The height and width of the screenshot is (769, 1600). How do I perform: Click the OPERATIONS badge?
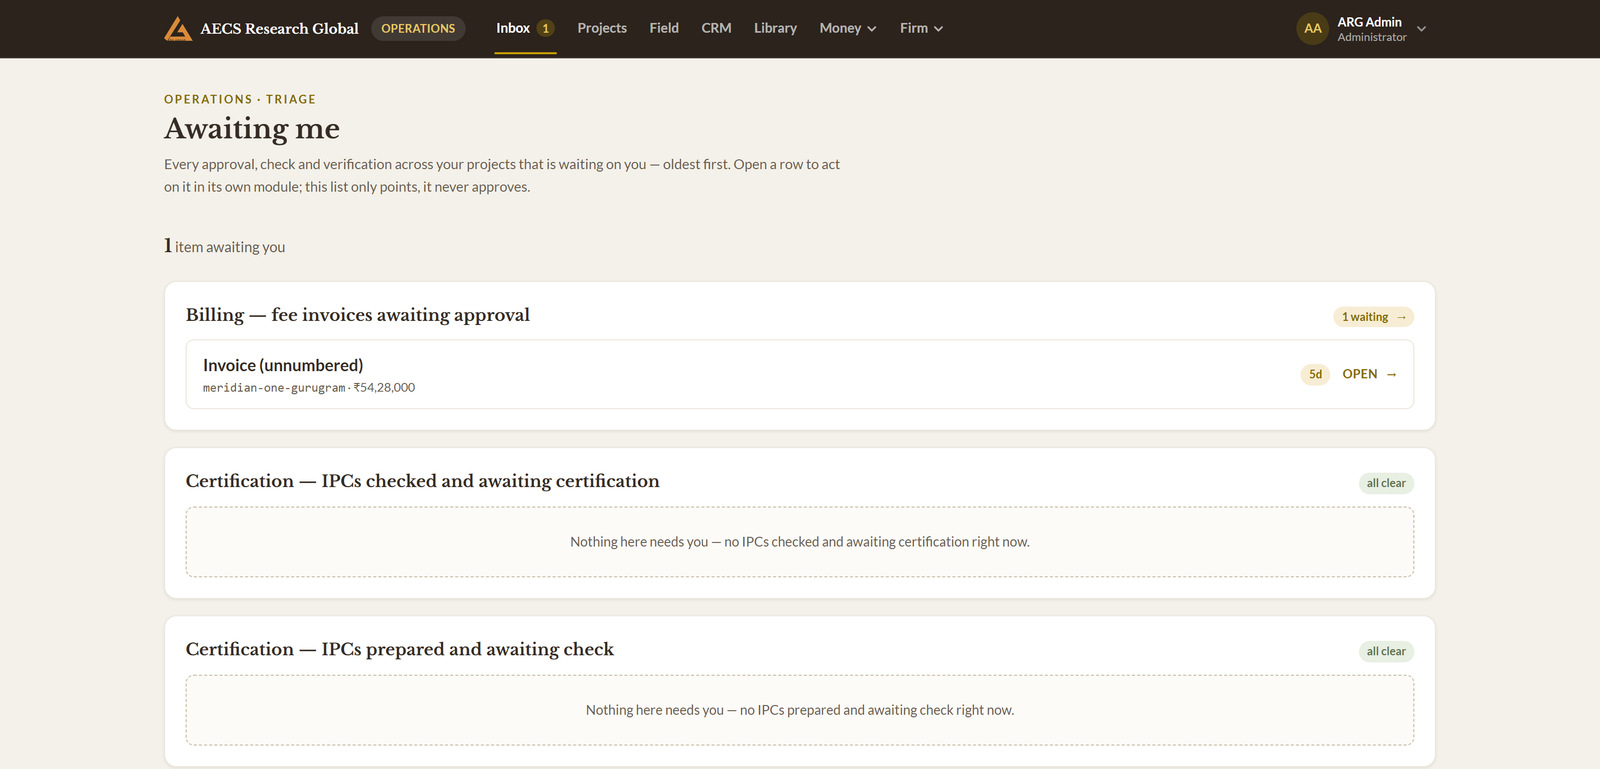[x=418, y=28]
